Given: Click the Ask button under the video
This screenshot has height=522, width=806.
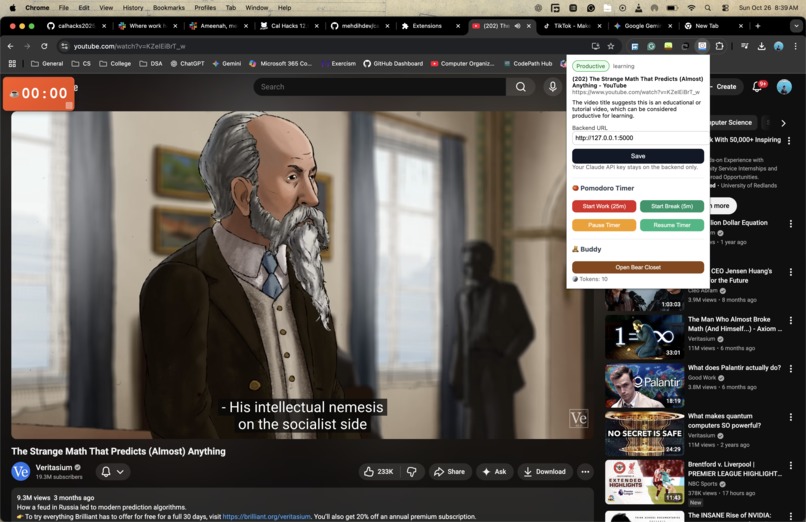Looking at the screenshot, I should coord(494,472).
